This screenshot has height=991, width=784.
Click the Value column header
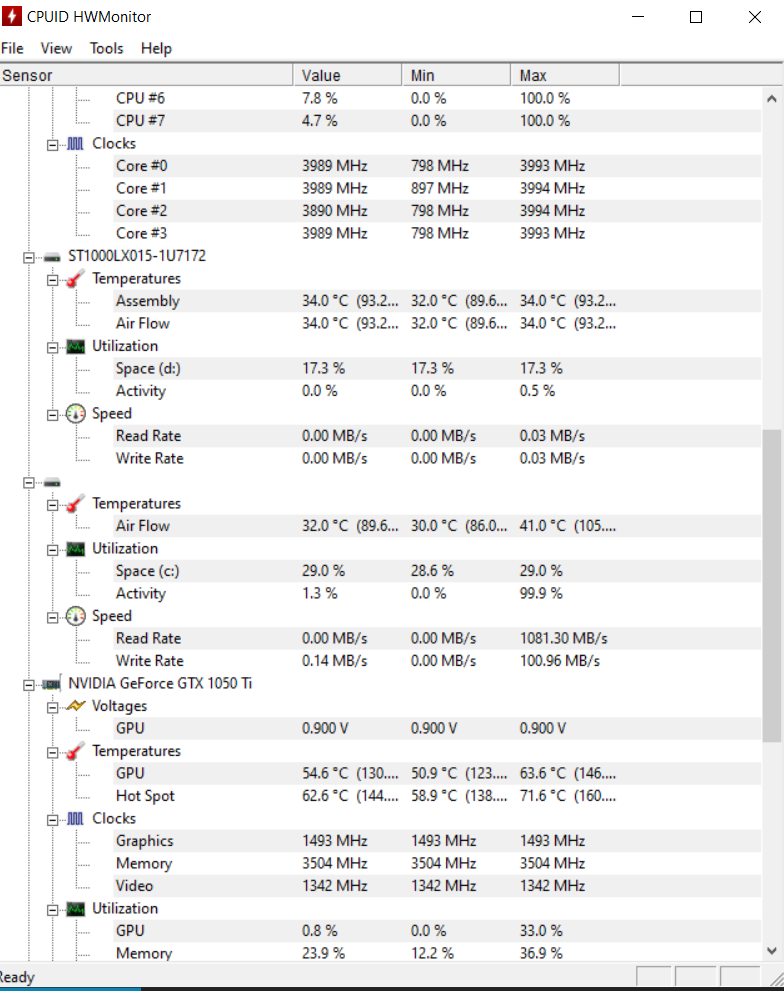[x=347, y=75]
